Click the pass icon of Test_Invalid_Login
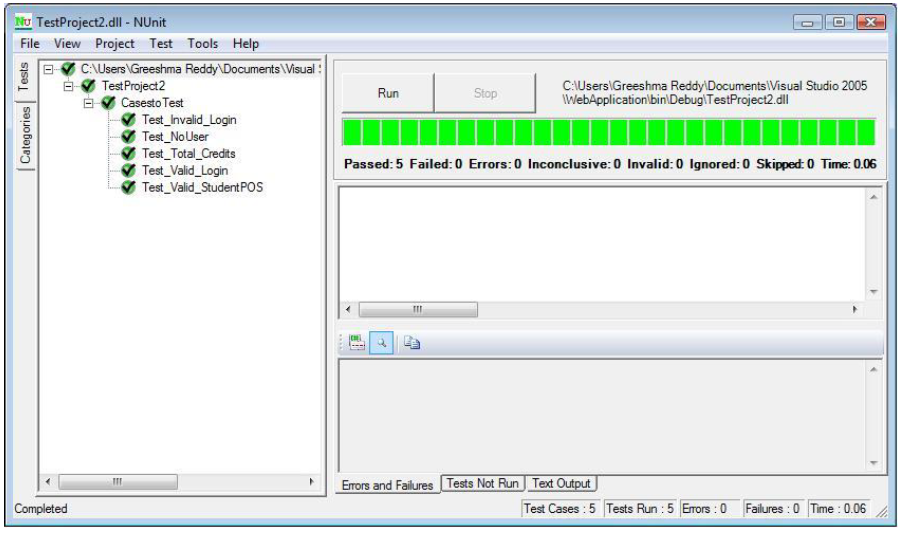This screenshot has height=535, width=900. pyautogui.click(x=129, y=120)
